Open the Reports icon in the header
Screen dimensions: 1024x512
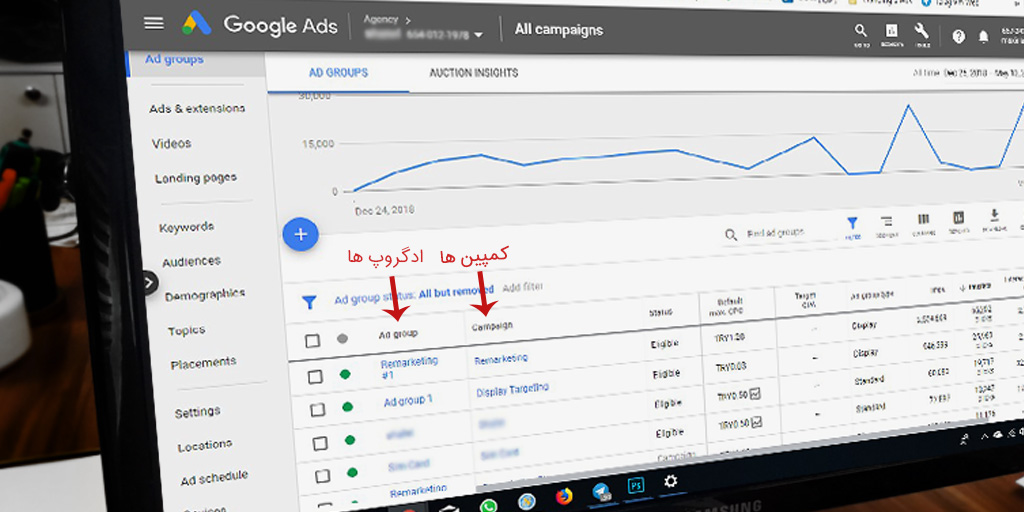(x=891, y=33)
